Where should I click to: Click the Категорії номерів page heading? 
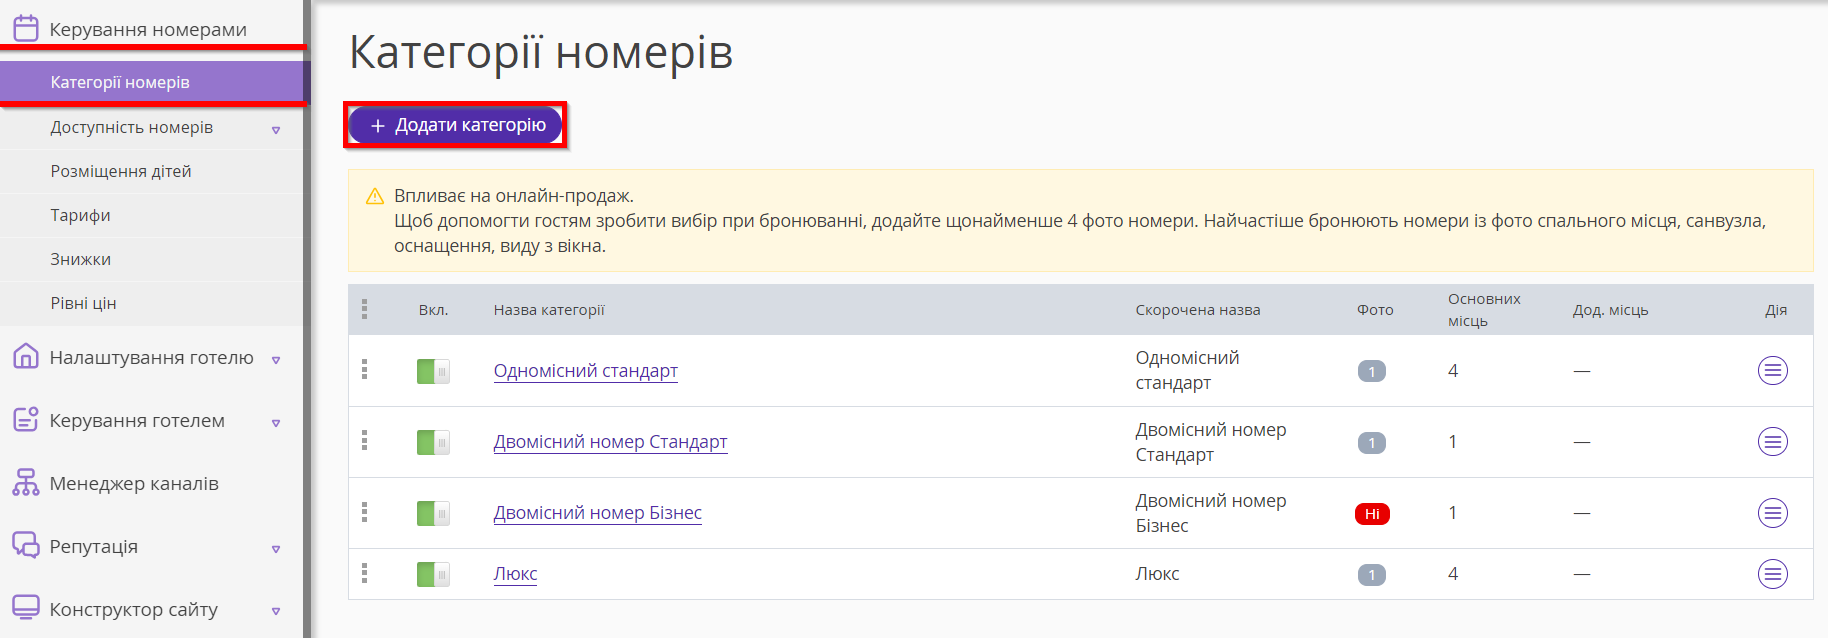(x=541, y=52)
